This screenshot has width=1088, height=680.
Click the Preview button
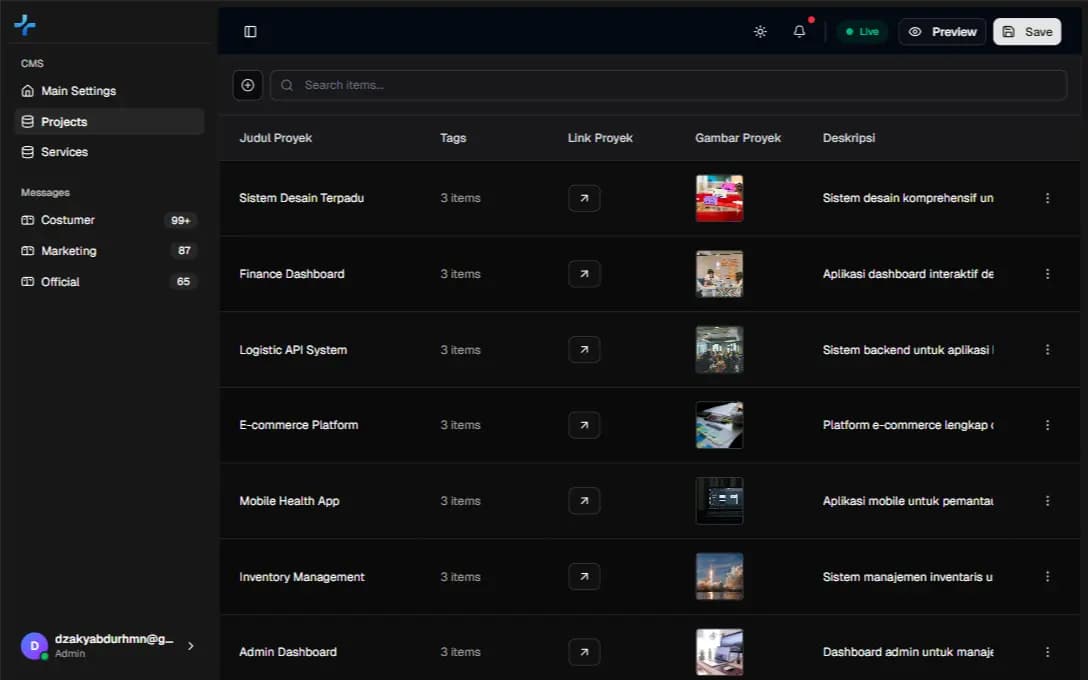942,32
